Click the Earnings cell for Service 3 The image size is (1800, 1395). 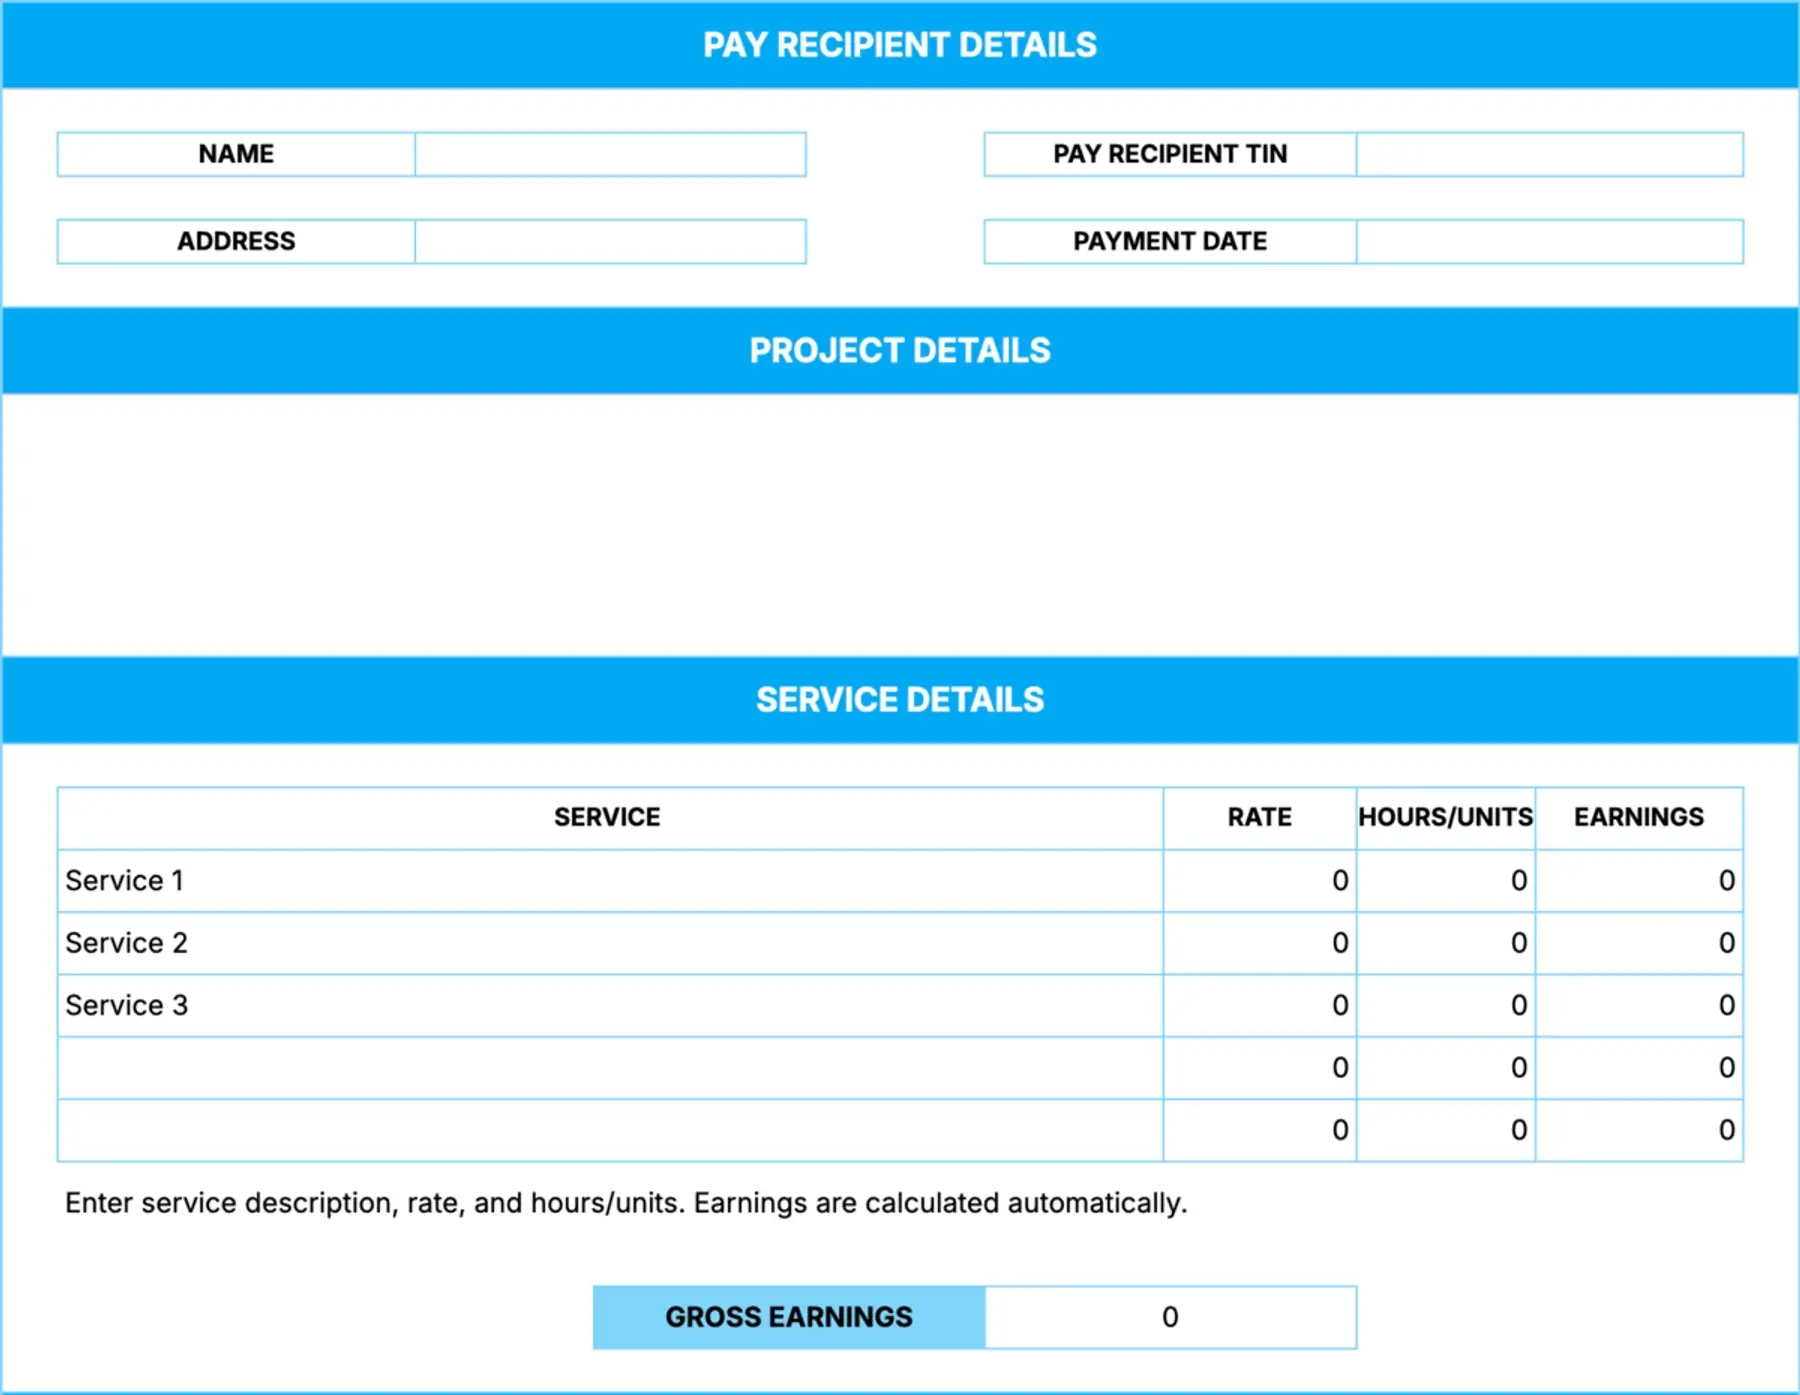(1639, 1005)
